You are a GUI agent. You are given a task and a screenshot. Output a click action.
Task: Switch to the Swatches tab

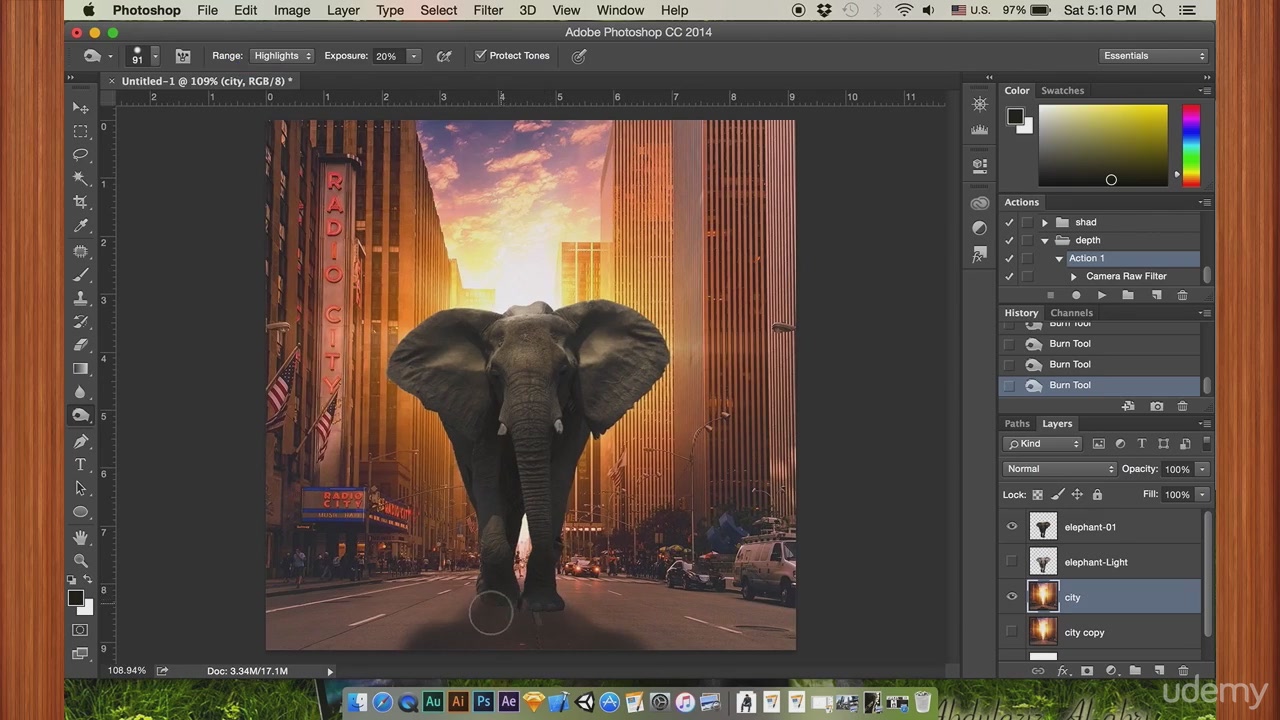(x=1062, y=91)
